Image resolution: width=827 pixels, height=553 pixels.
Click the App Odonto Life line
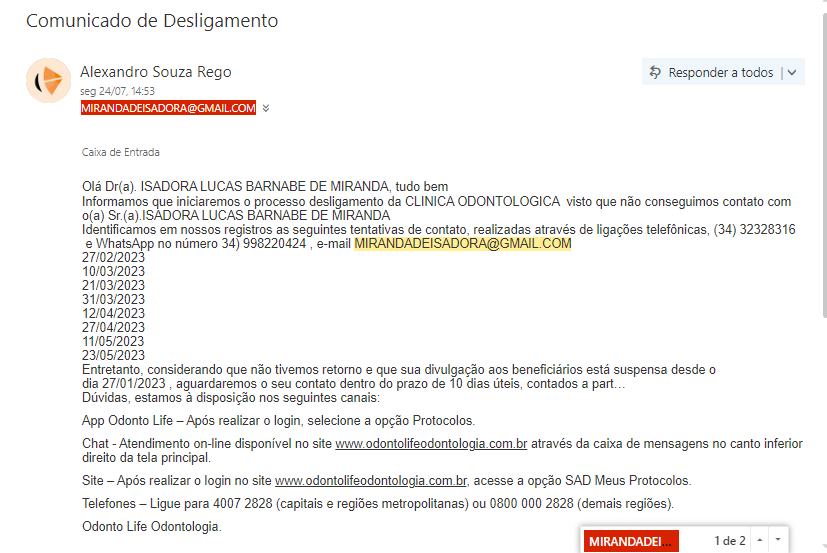[278, 421]
